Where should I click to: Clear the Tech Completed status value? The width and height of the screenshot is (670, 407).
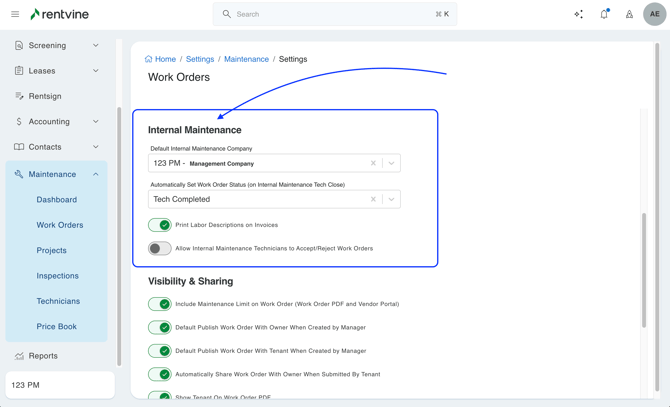373,199
